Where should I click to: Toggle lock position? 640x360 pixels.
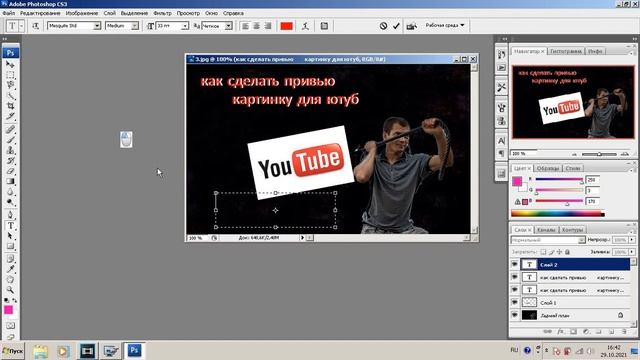560,252
